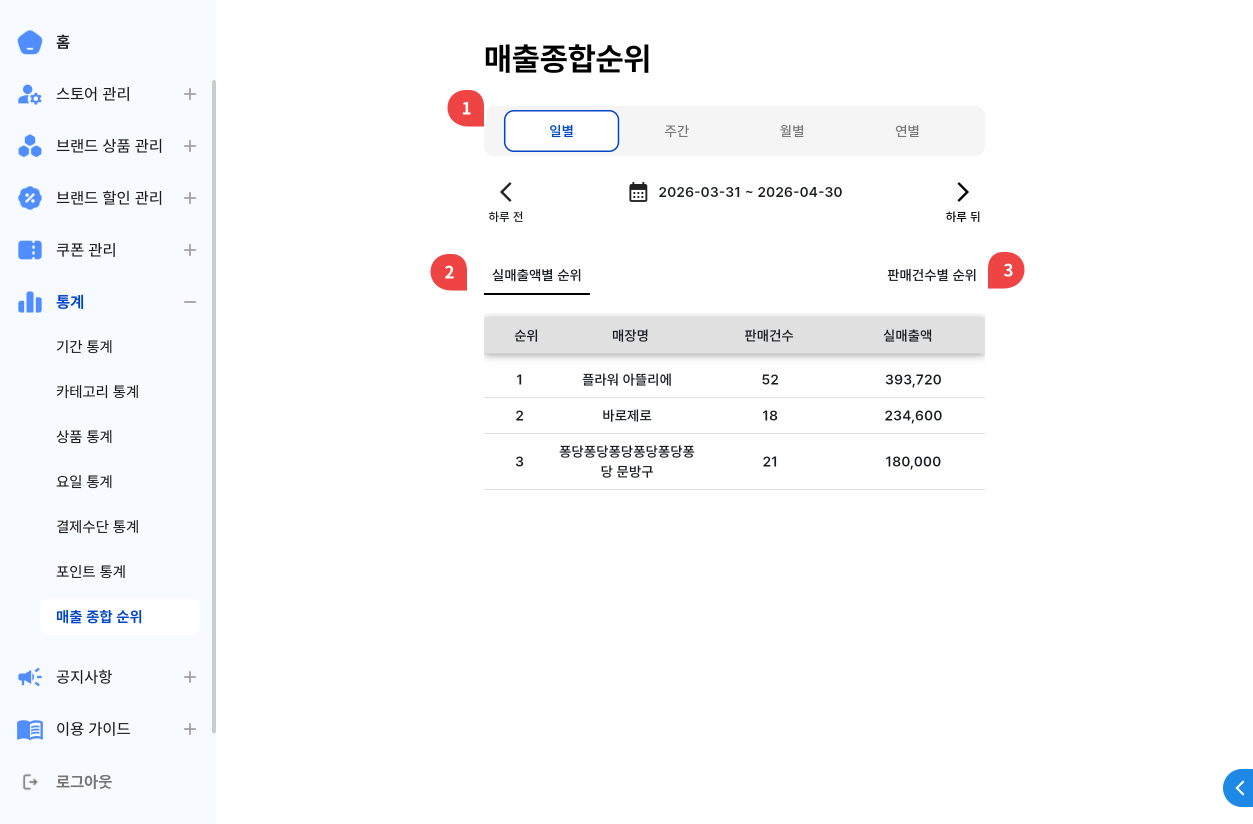Viewport: 1253px width, 824px height.
Task: Click the blue collapse arrow at bottom right
Action: 1239,788
